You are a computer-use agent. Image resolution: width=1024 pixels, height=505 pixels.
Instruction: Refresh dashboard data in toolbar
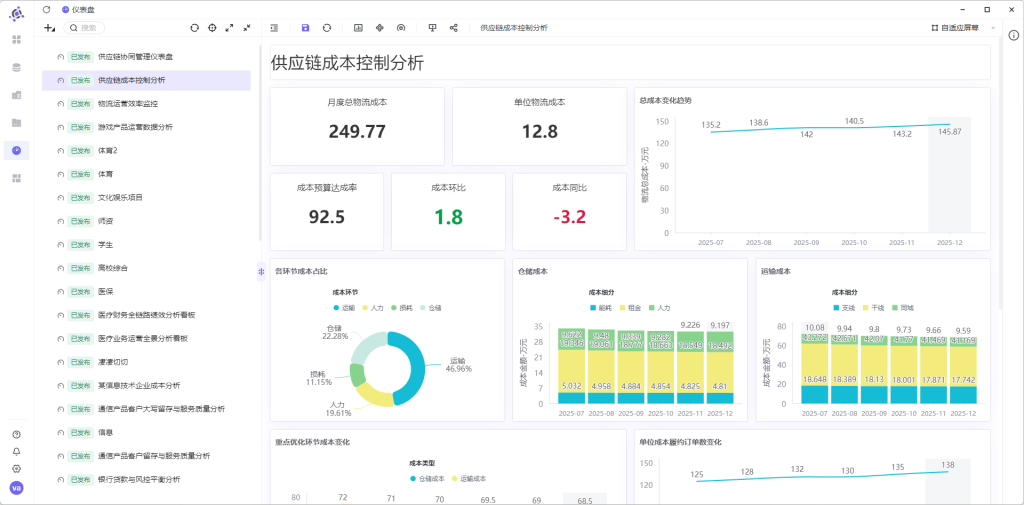[x=327, y=28]
